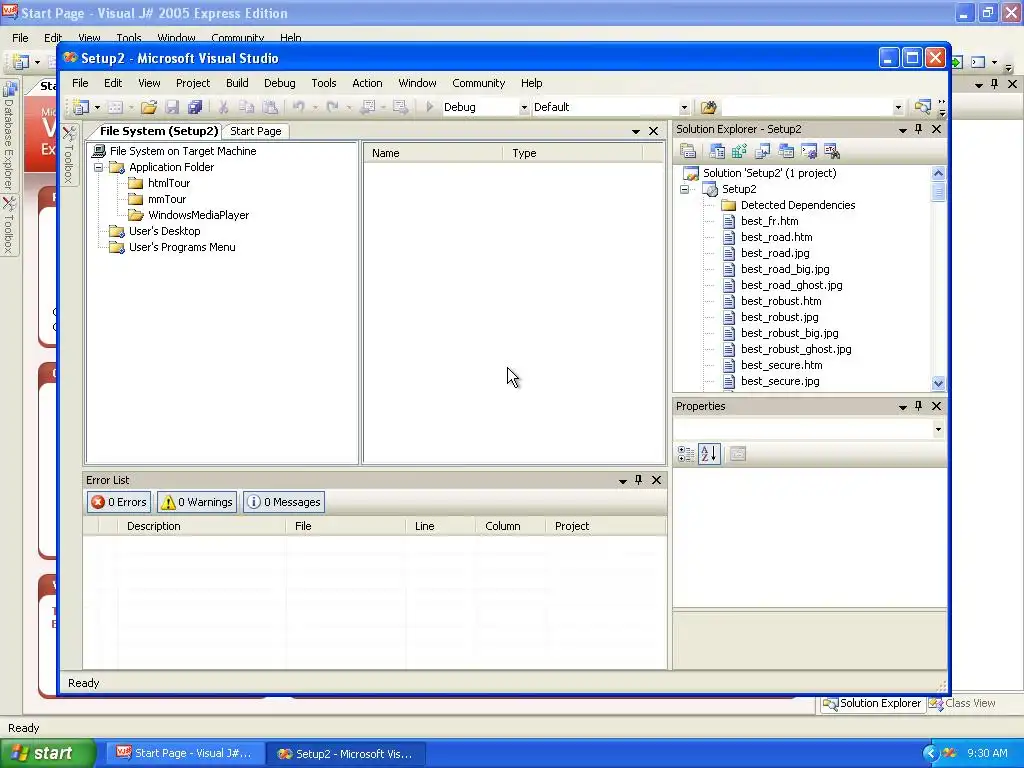Open Custom Actions Editor icon in Solution Explorer
This screenshot has width=1024, height=768.
coord(808,152)
